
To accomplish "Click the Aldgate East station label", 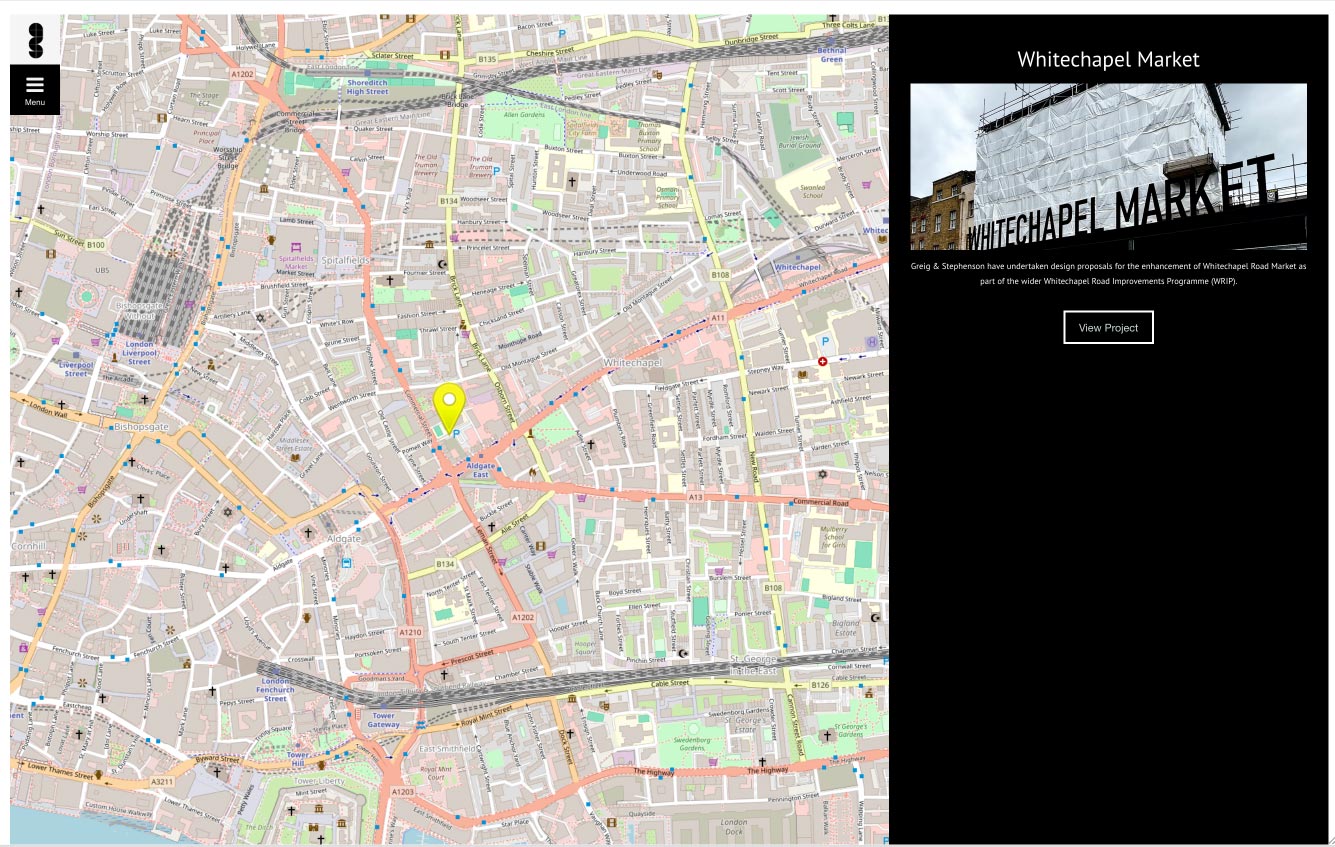I will coord(481,470).
